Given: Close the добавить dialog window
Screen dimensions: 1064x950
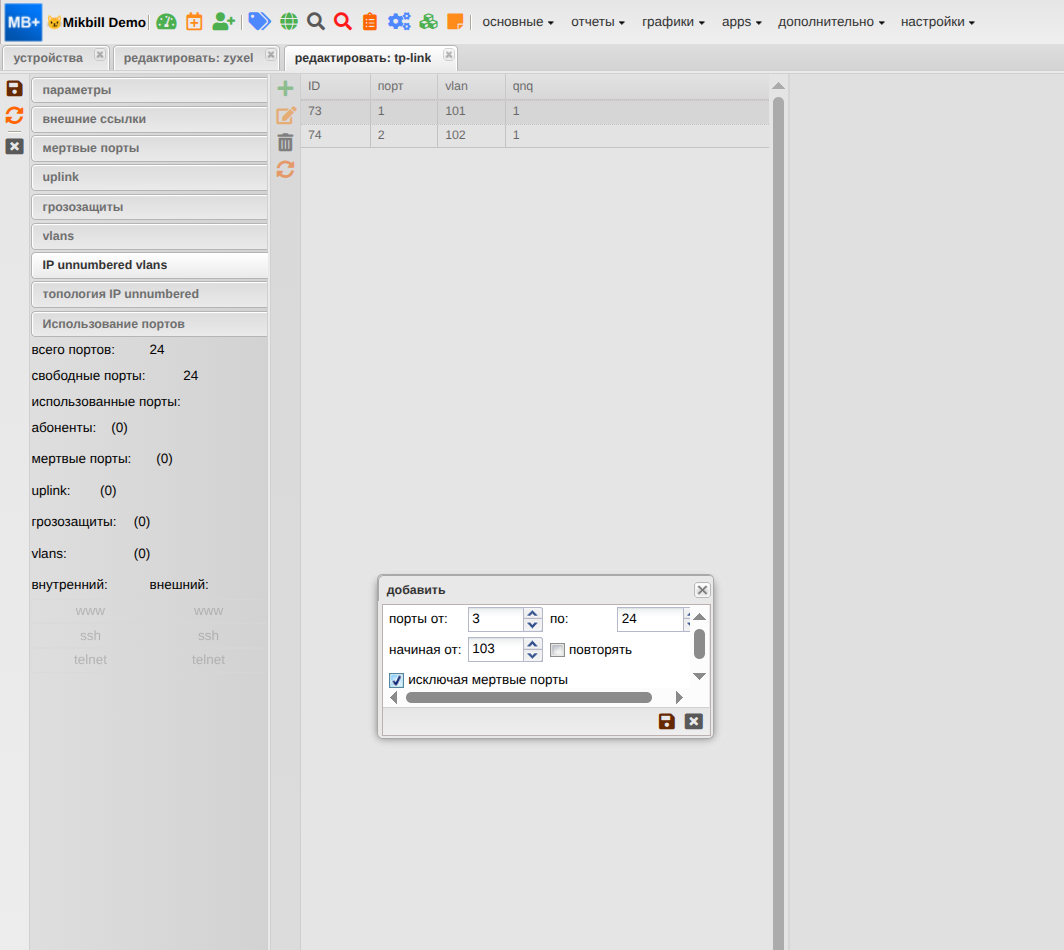Looking at the screenshot, I should click(702, 590).
